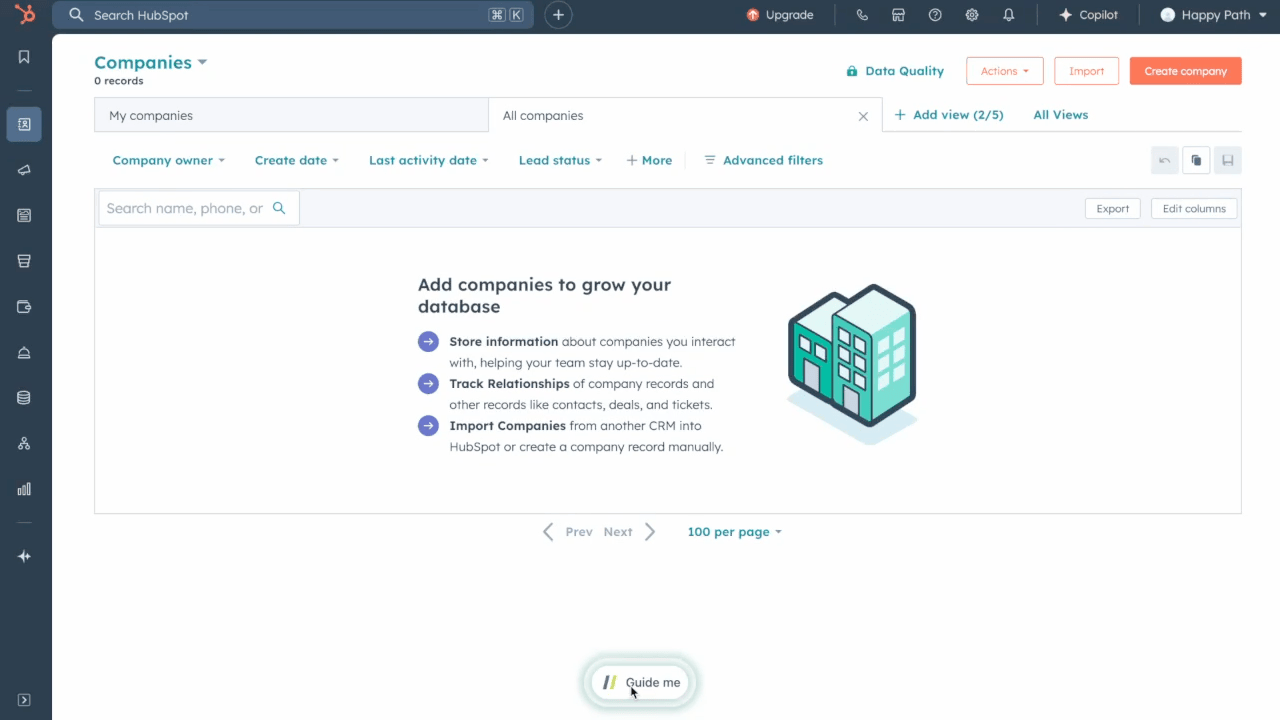Open Content icon in sidebar
This screenshot has height=720, width=1280.
coord(24,215)
